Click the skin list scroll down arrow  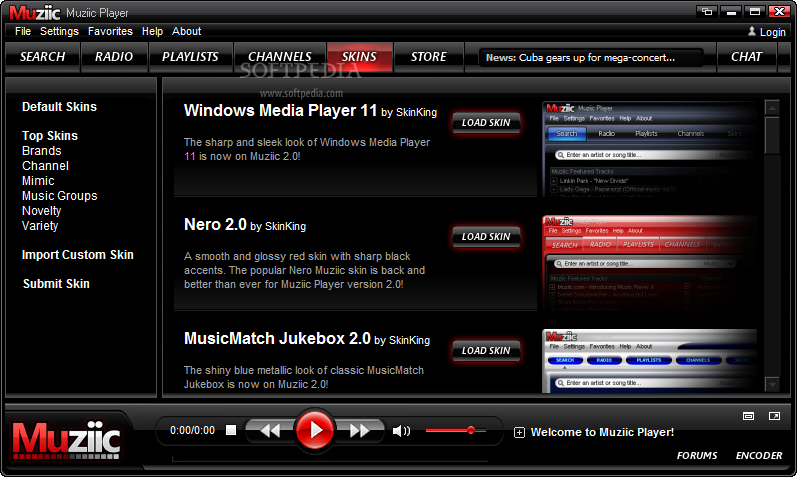[772, 384]
